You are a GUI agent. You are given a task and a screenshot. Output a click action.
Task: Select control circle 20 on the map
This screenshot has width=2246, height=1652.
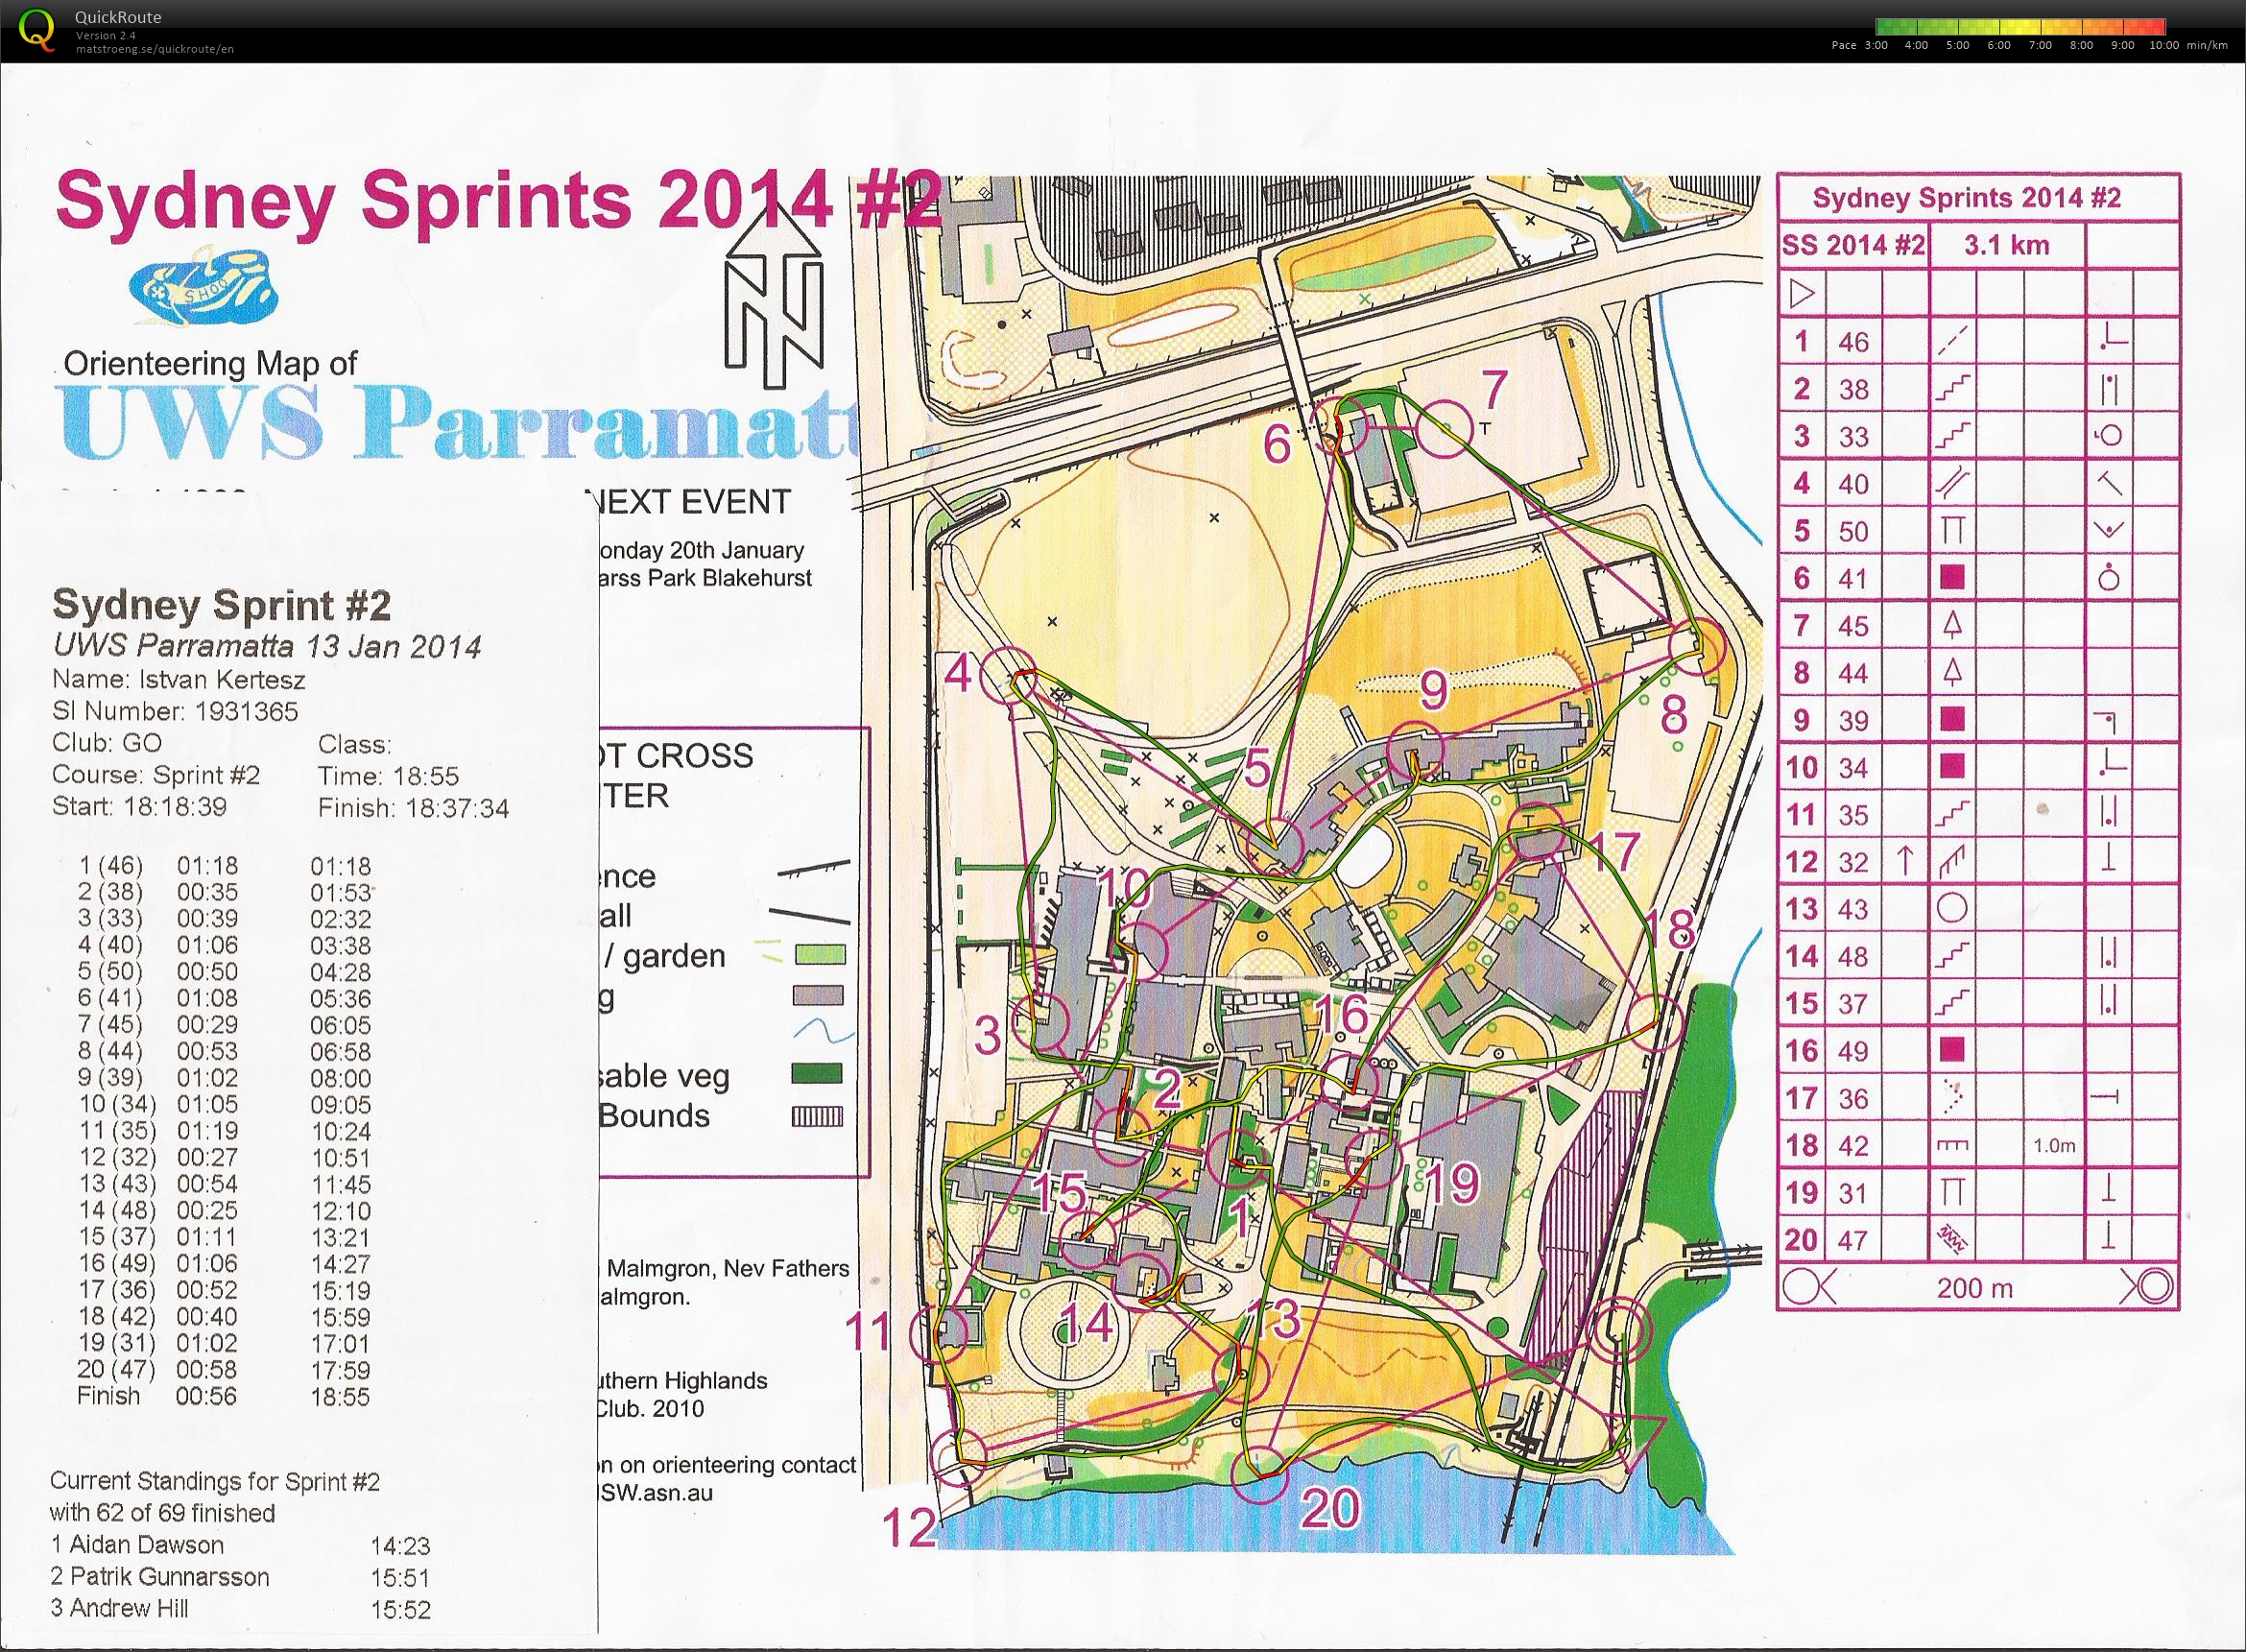(x=1258, y=1476)
